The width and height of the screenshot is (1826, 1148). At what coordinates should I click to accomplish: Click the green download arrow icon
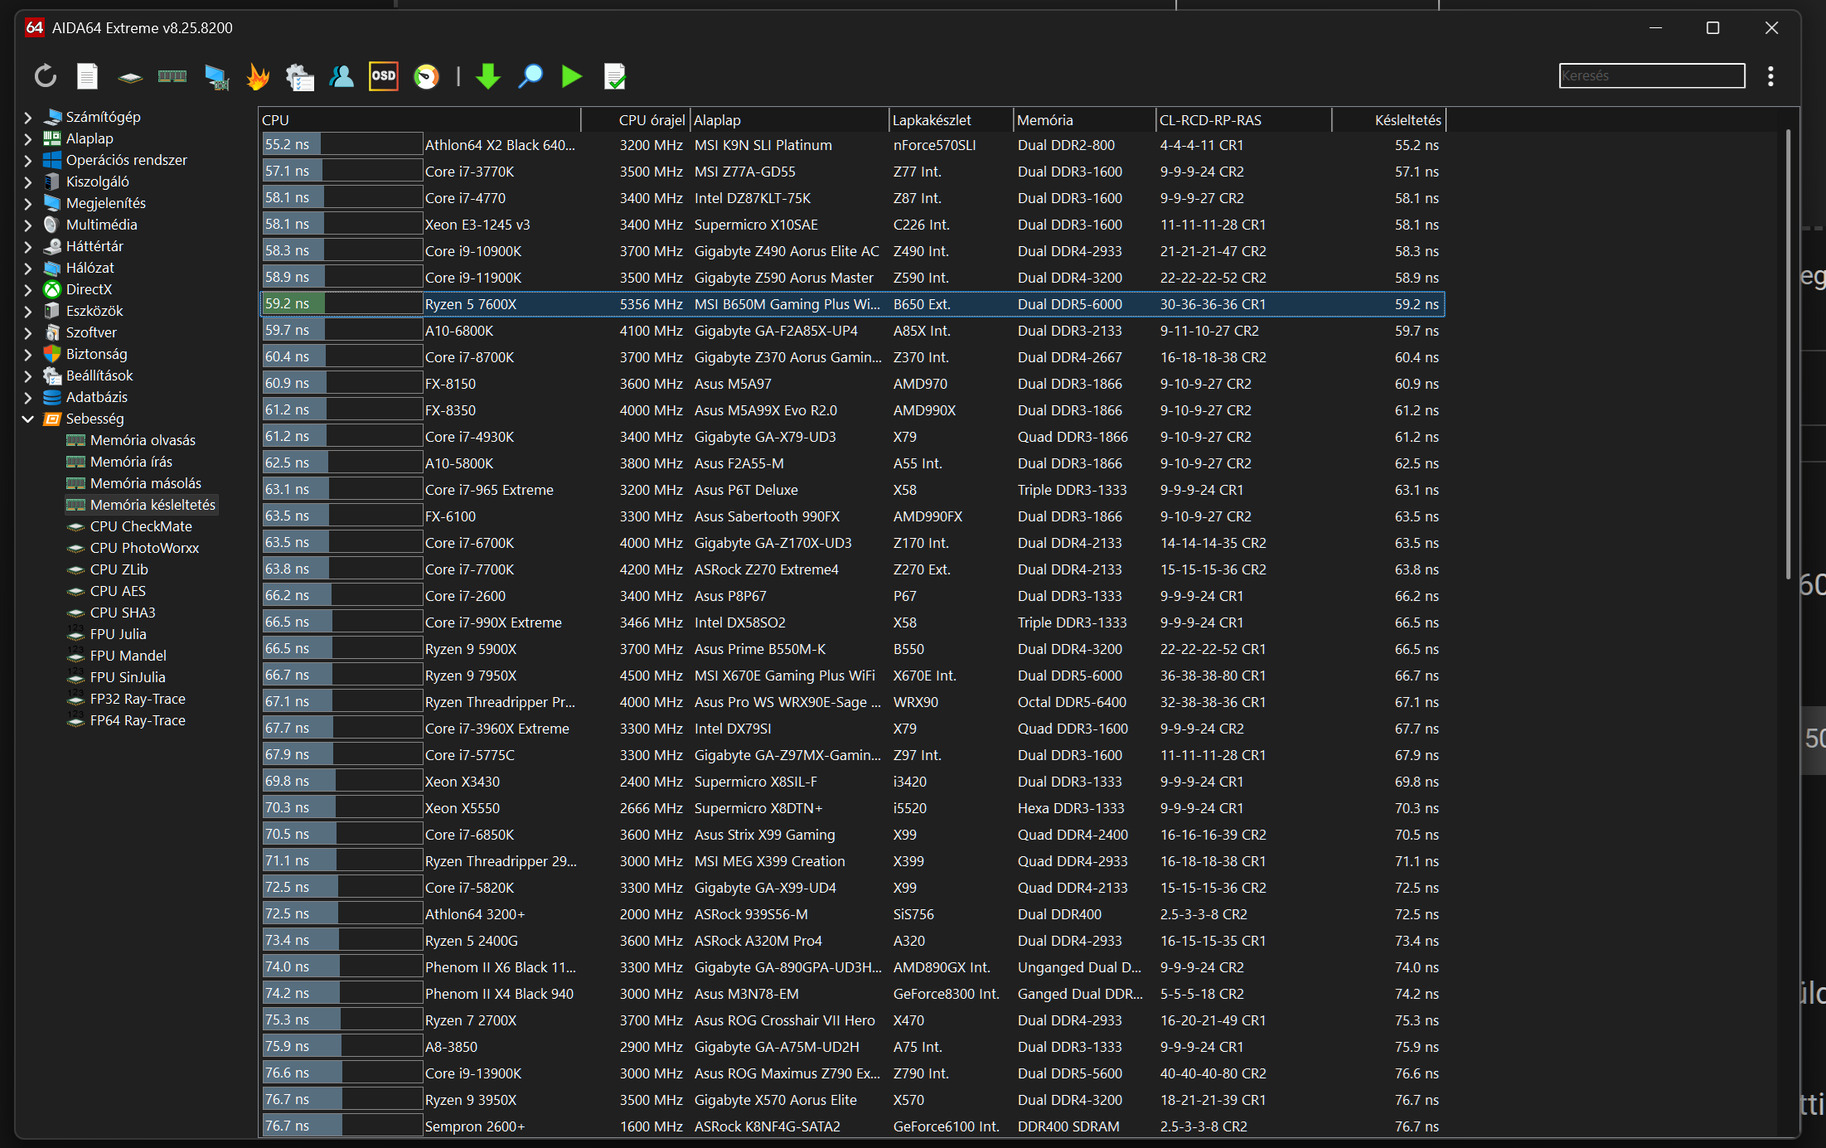click(x=488, y=76)
